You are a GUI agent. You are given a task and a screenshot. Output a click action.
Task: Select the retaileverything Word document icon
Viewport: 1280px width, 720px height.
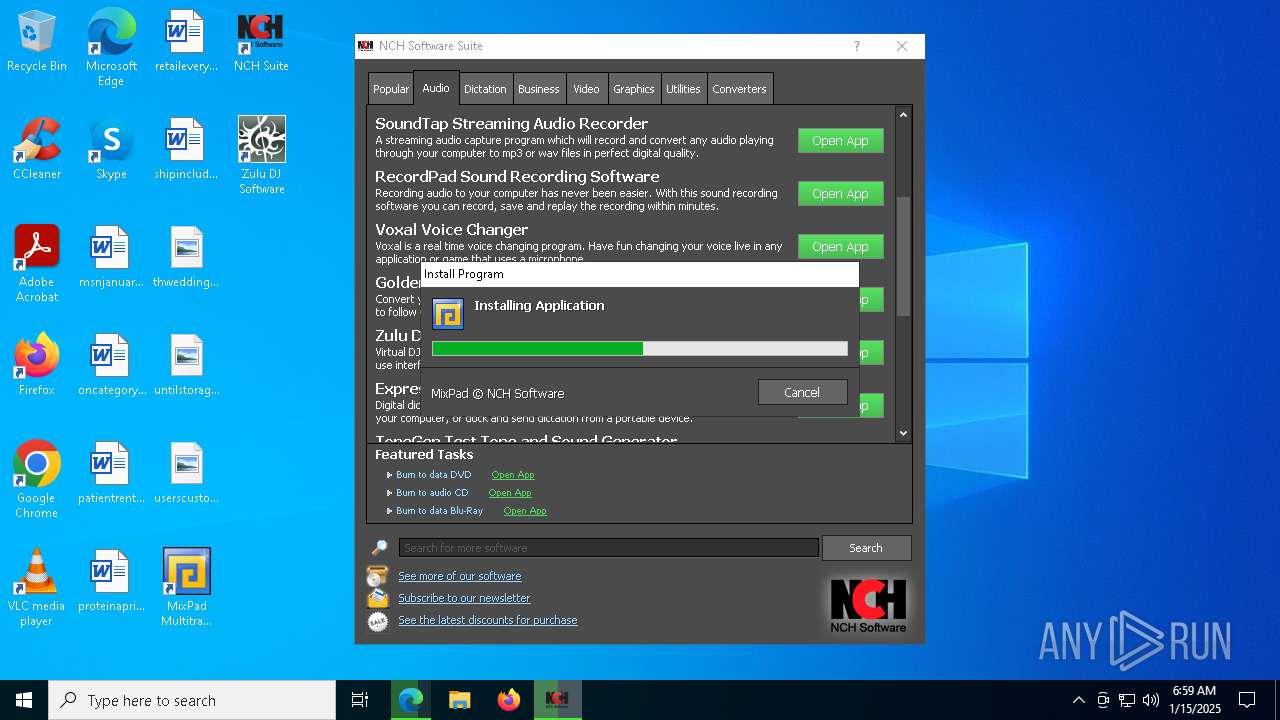pyautogui.click(x=186, y=42)
